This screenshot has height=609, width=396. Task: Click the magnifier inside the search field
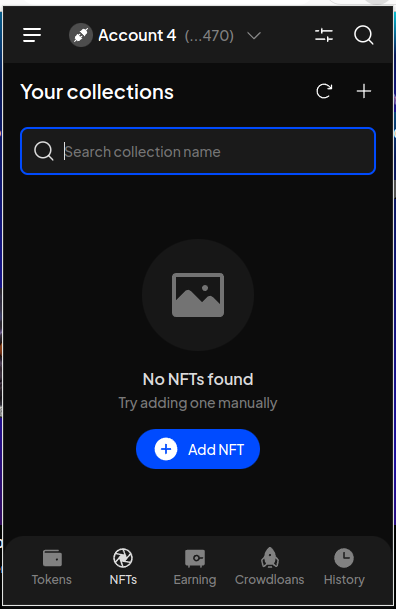point(43,151)
